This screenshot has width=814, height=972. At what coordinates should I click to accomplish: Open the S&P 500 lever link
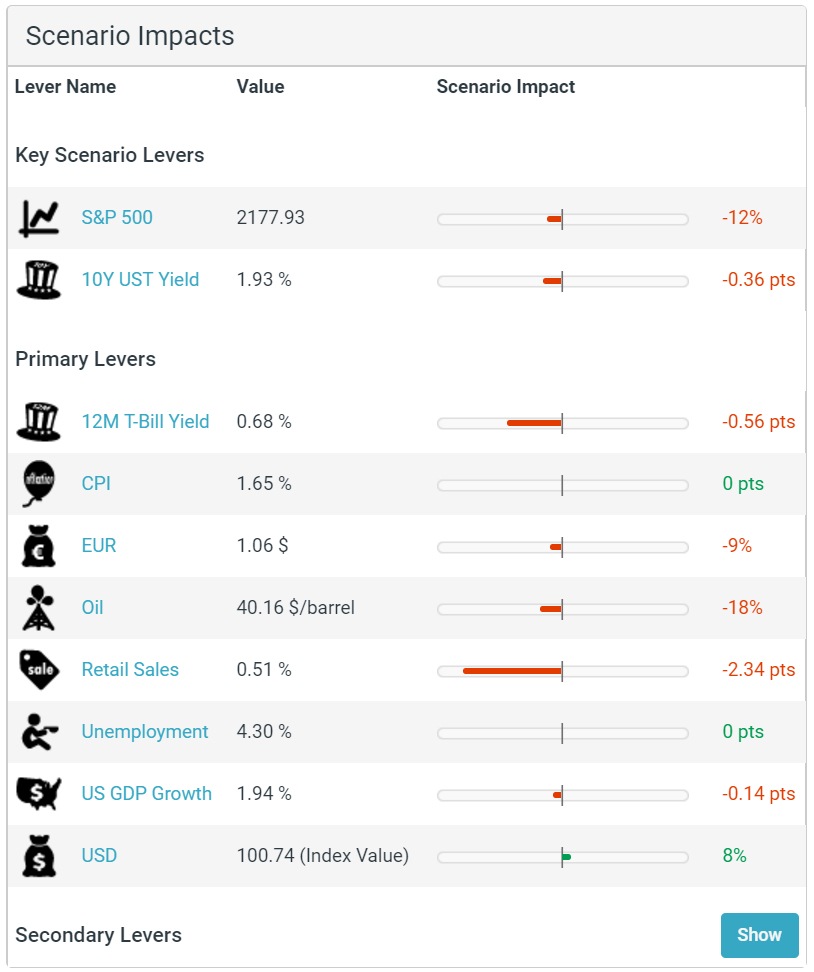click(117, 218)
